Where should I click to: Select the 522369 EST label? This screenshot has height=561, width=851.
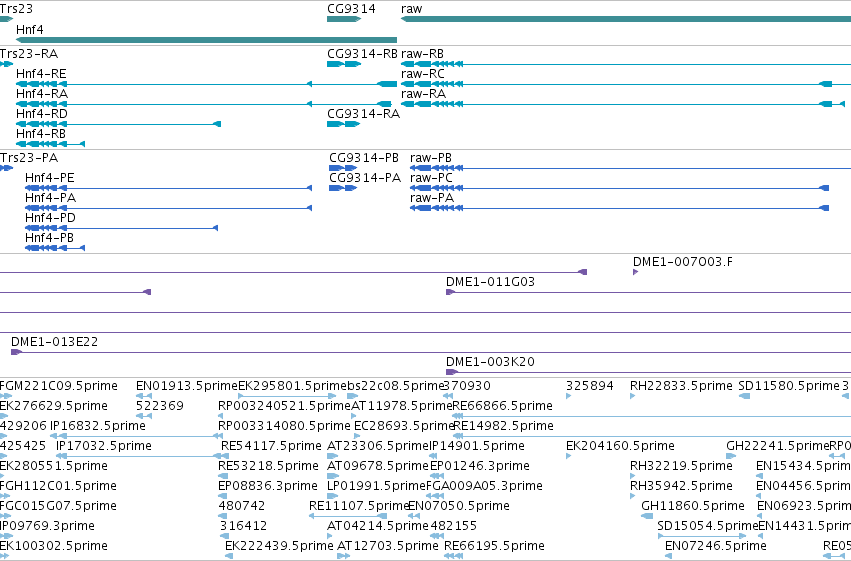click(160, 406)
